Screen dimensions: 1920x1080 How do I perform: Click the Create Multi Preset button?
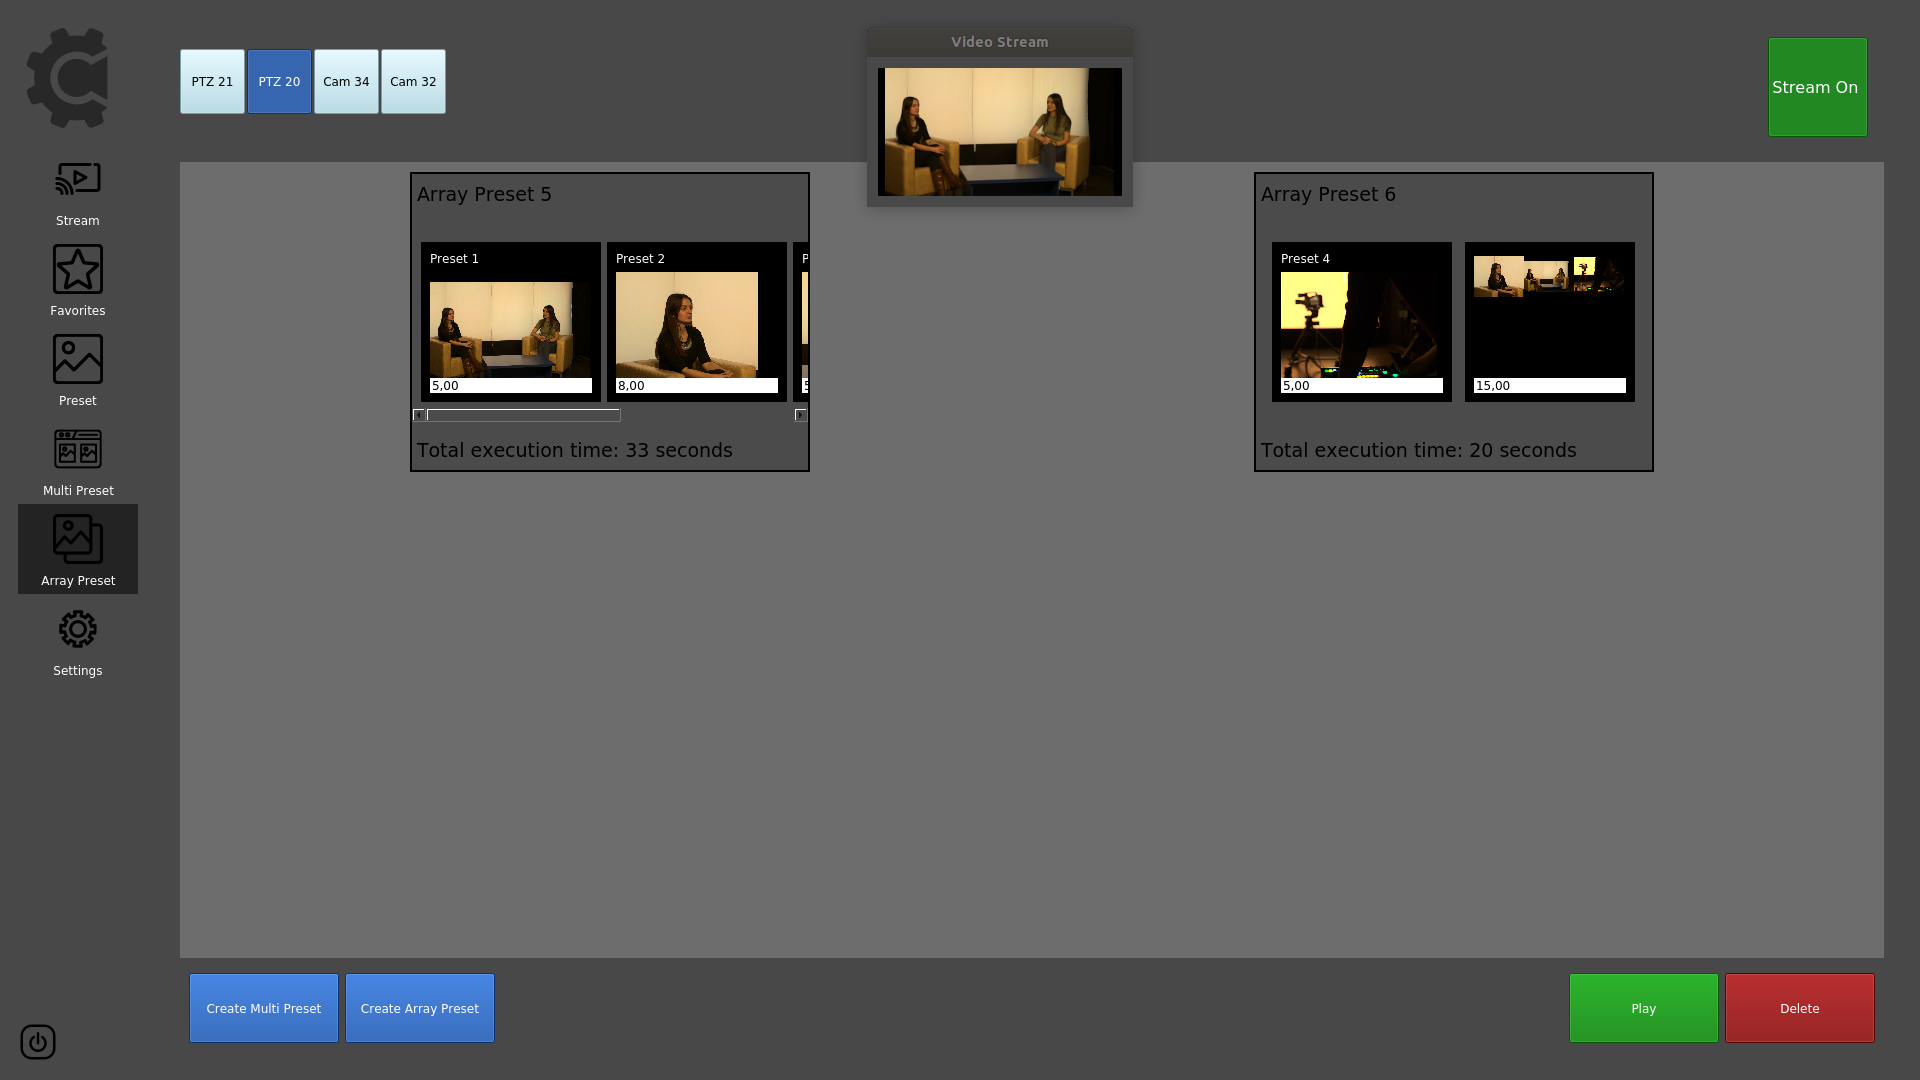click(x=264, y=1008)
